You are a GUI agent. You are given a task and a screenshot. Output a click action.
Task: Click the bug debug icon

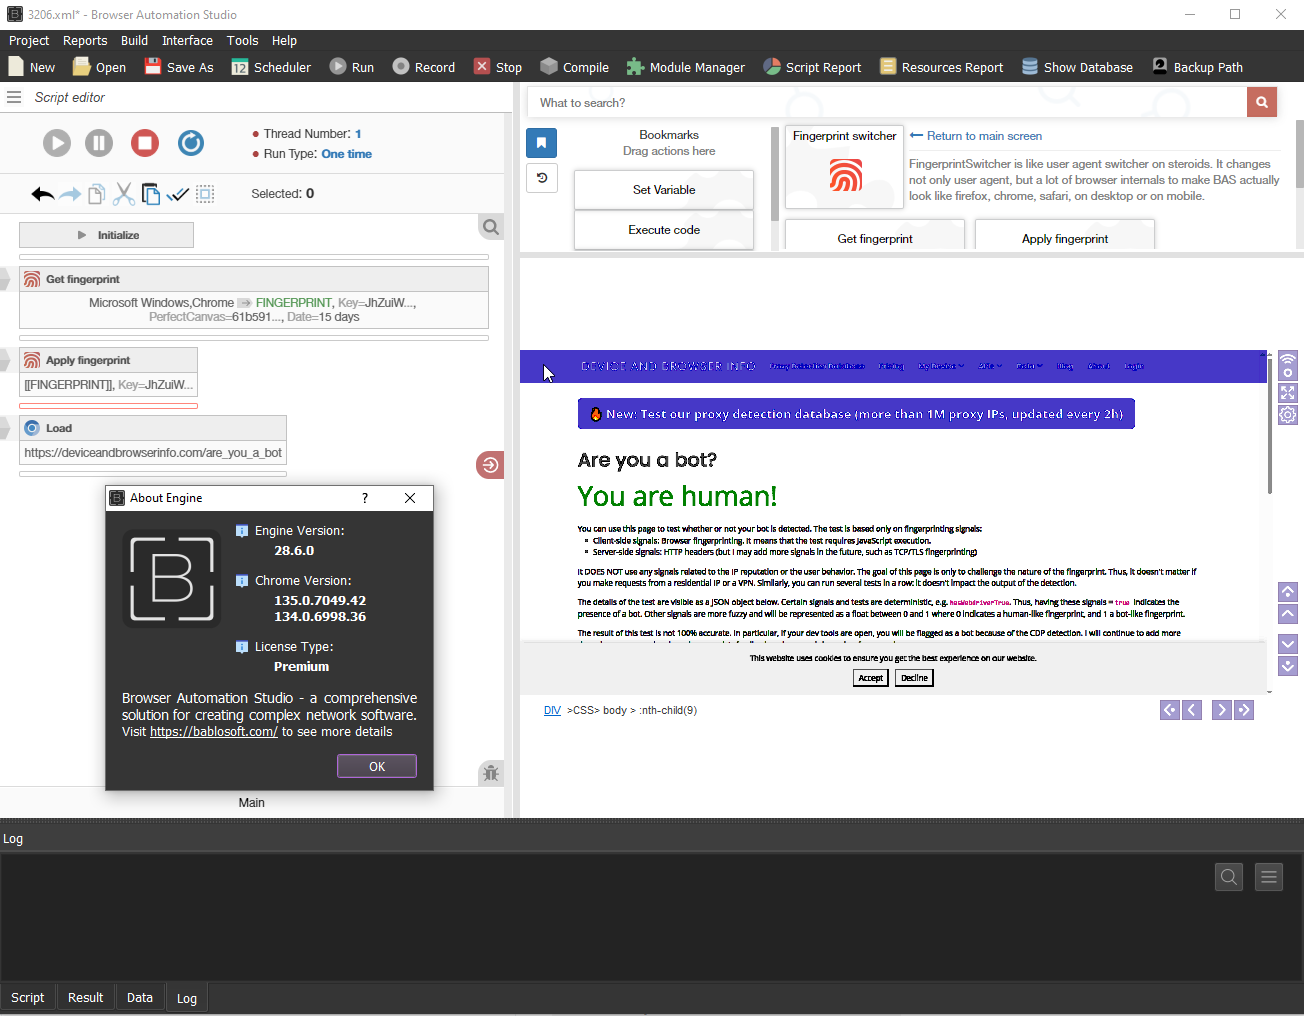pyautogui.click(x=490, y=773)
